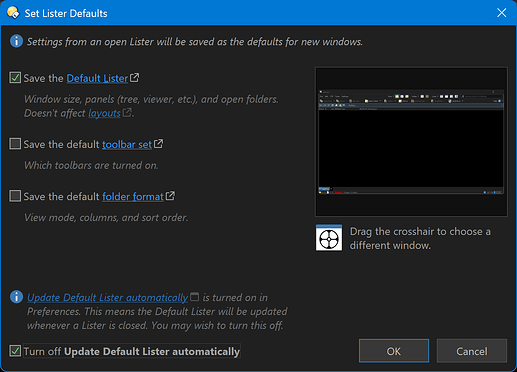Click the crosshair window picker icon
517x372 pixels.
point(329,238)
